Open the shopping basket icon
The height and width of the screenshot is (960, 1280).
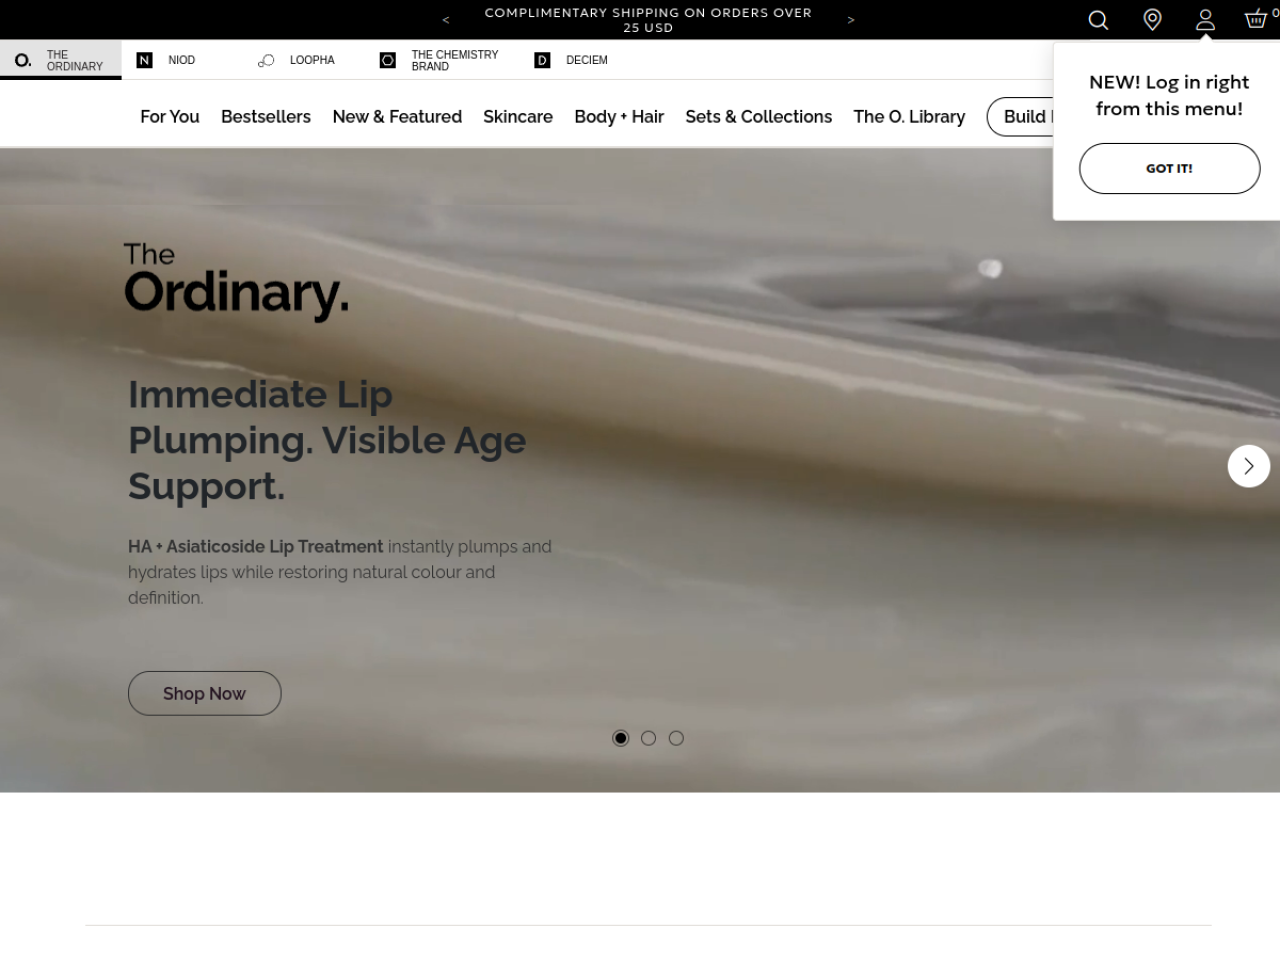point(1256,19)
